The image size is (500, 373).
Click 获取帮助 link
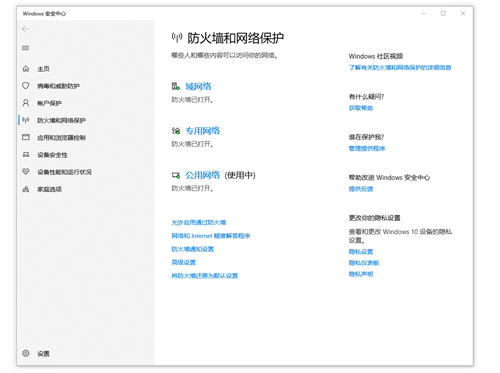coord(361,108)
